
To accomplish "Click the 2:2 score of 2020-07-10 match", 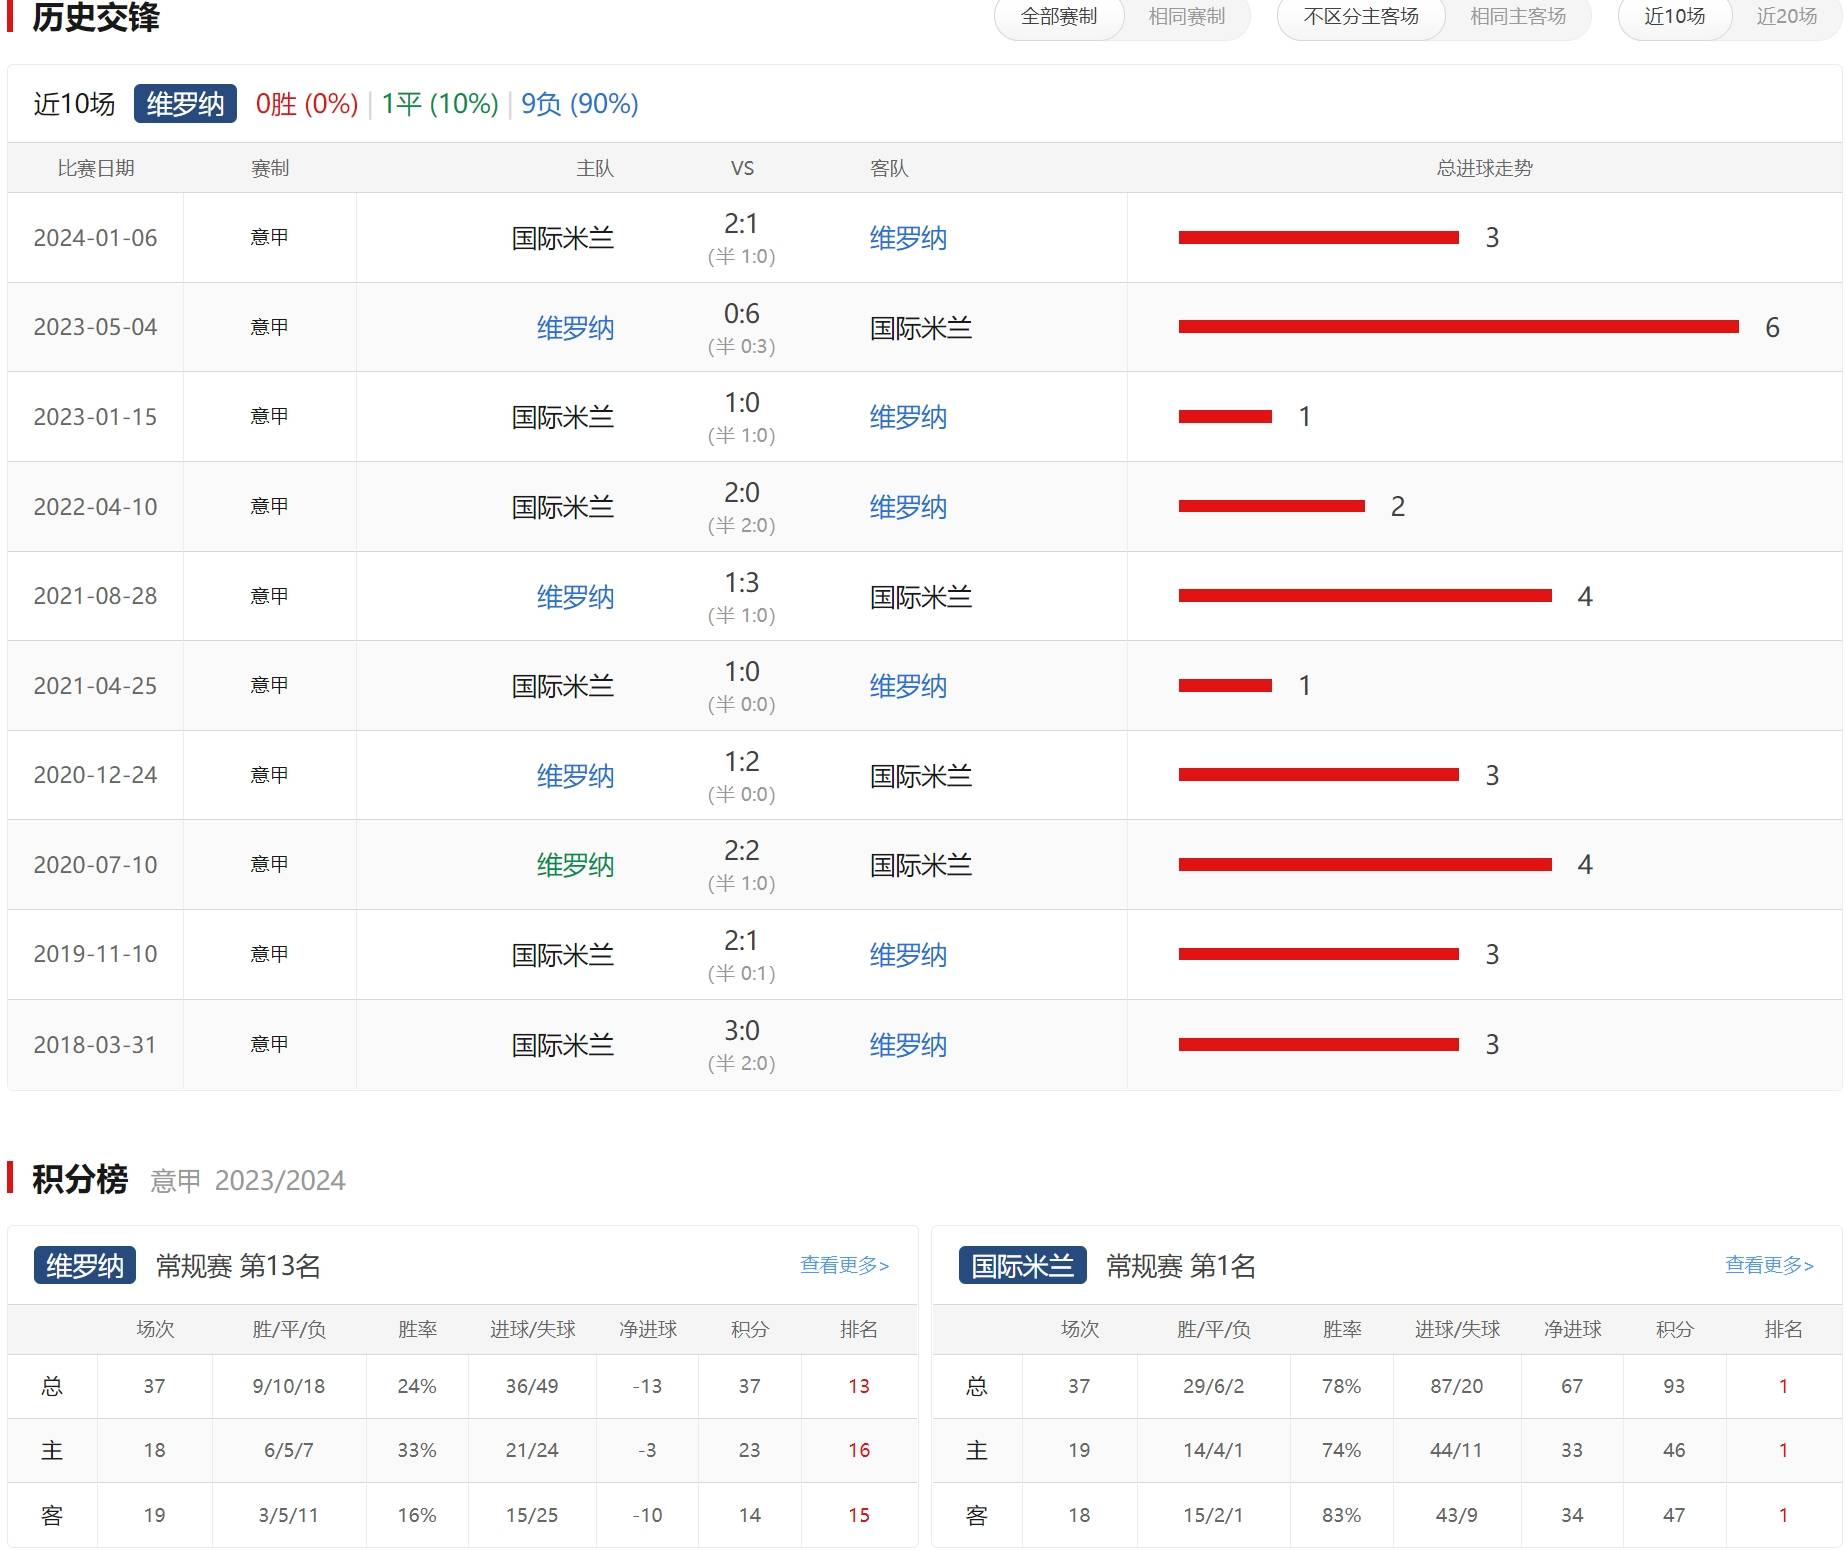I will [741, 851].
